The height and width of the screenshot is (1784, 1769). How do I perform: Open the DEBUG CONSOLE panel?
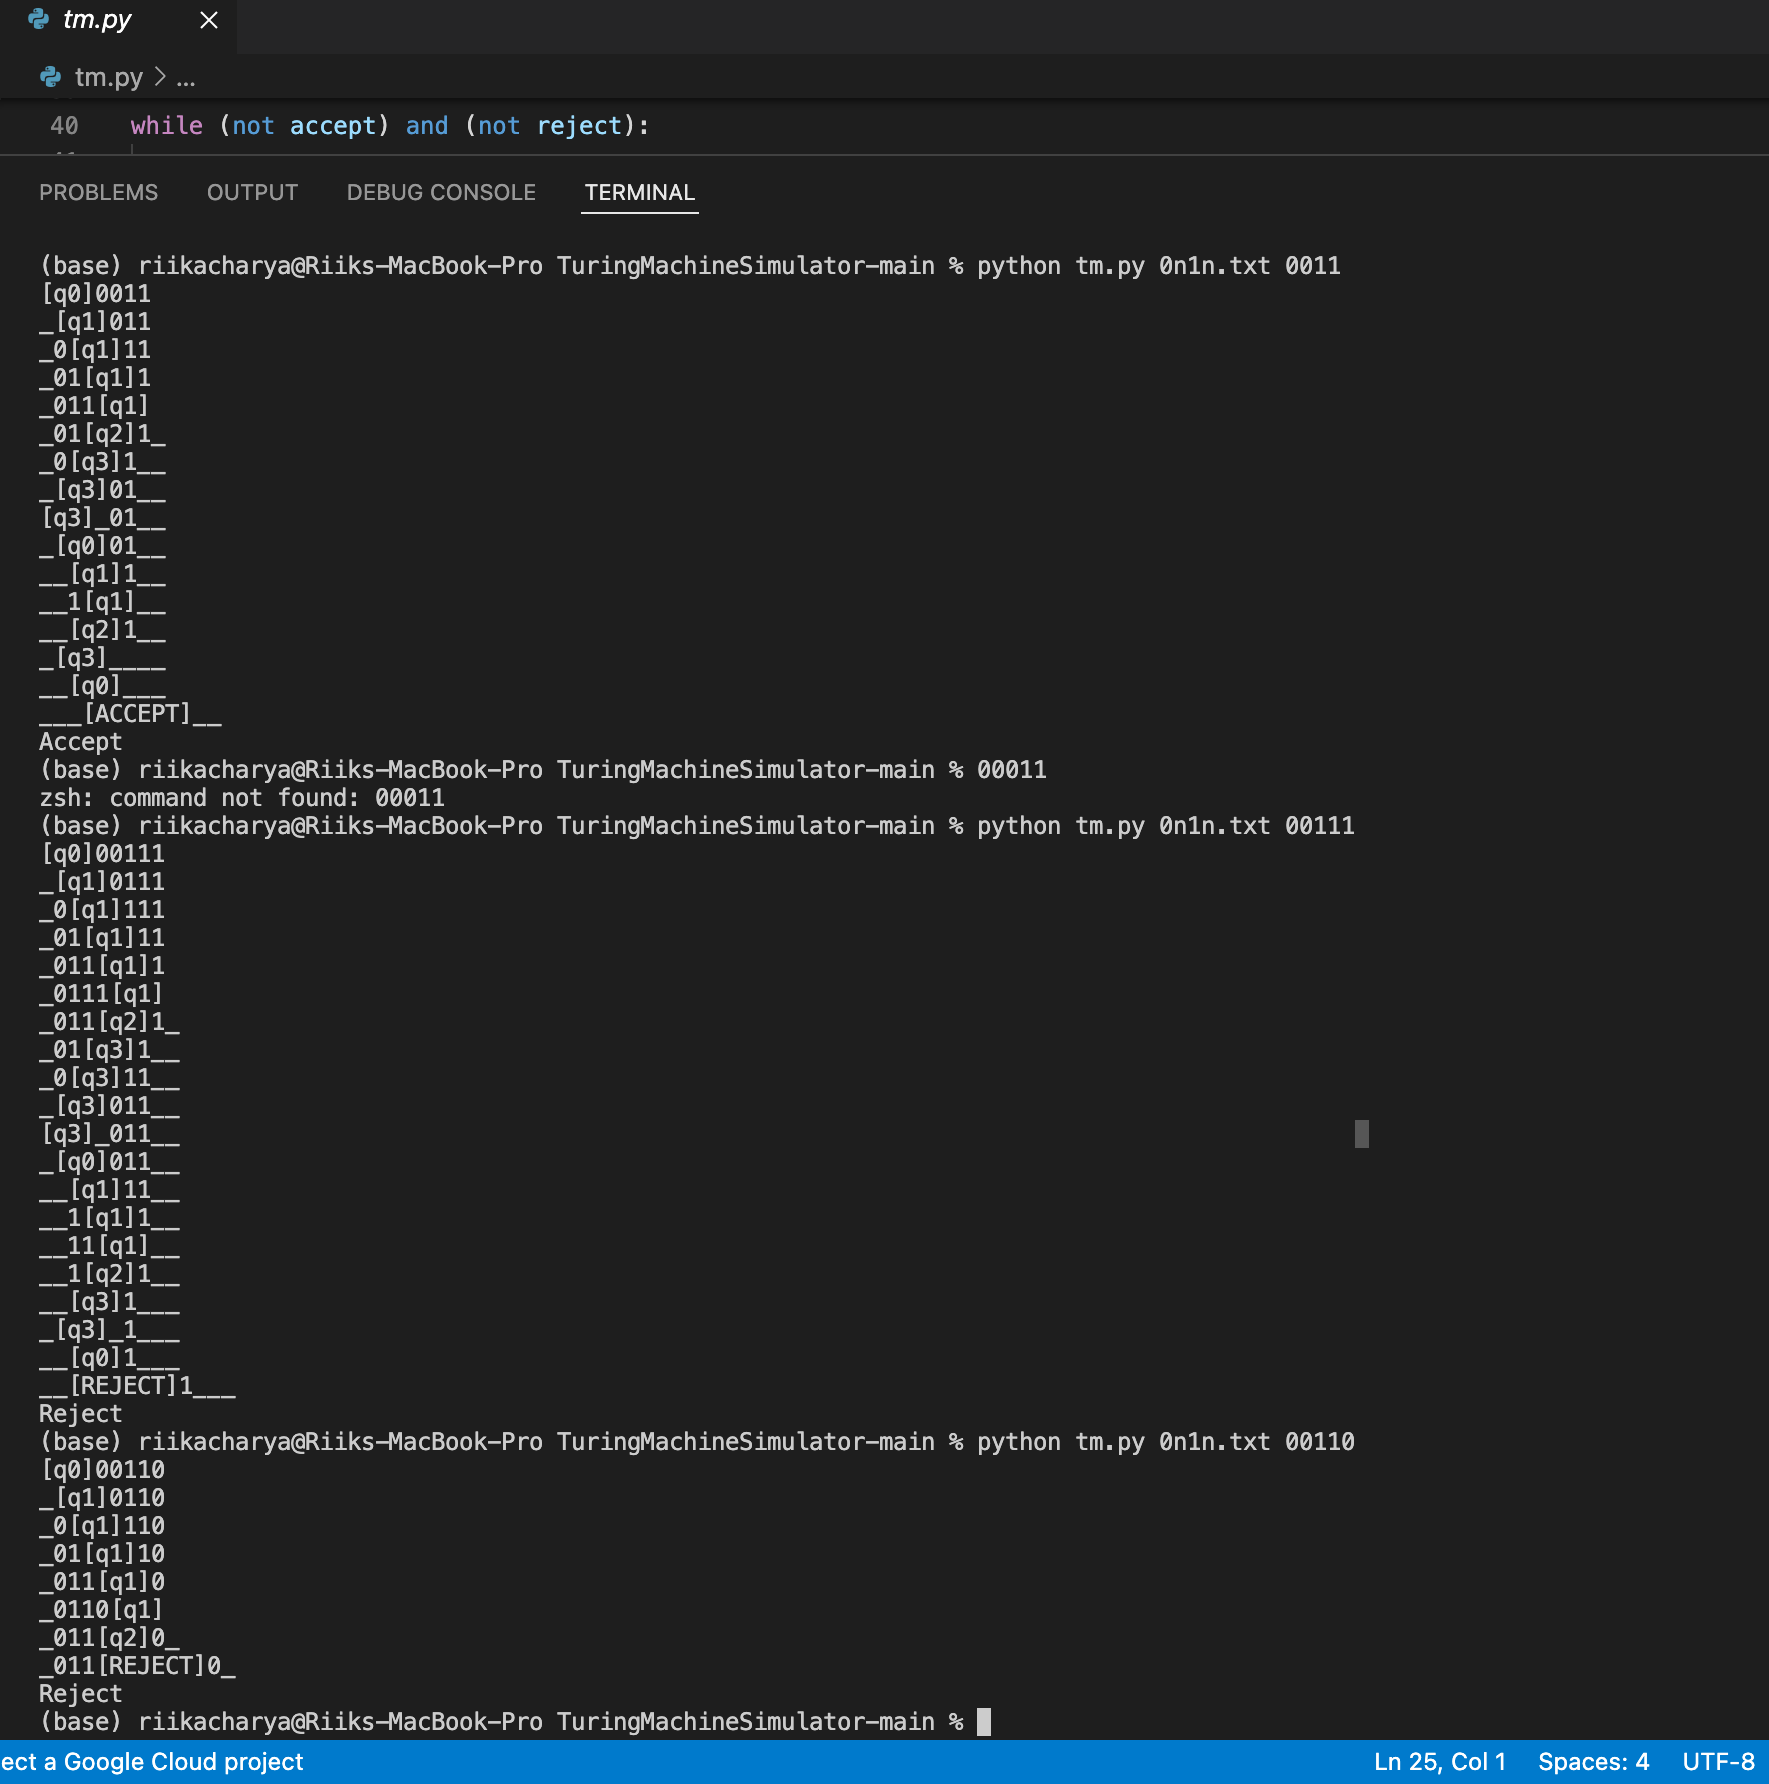coord(441,192)
